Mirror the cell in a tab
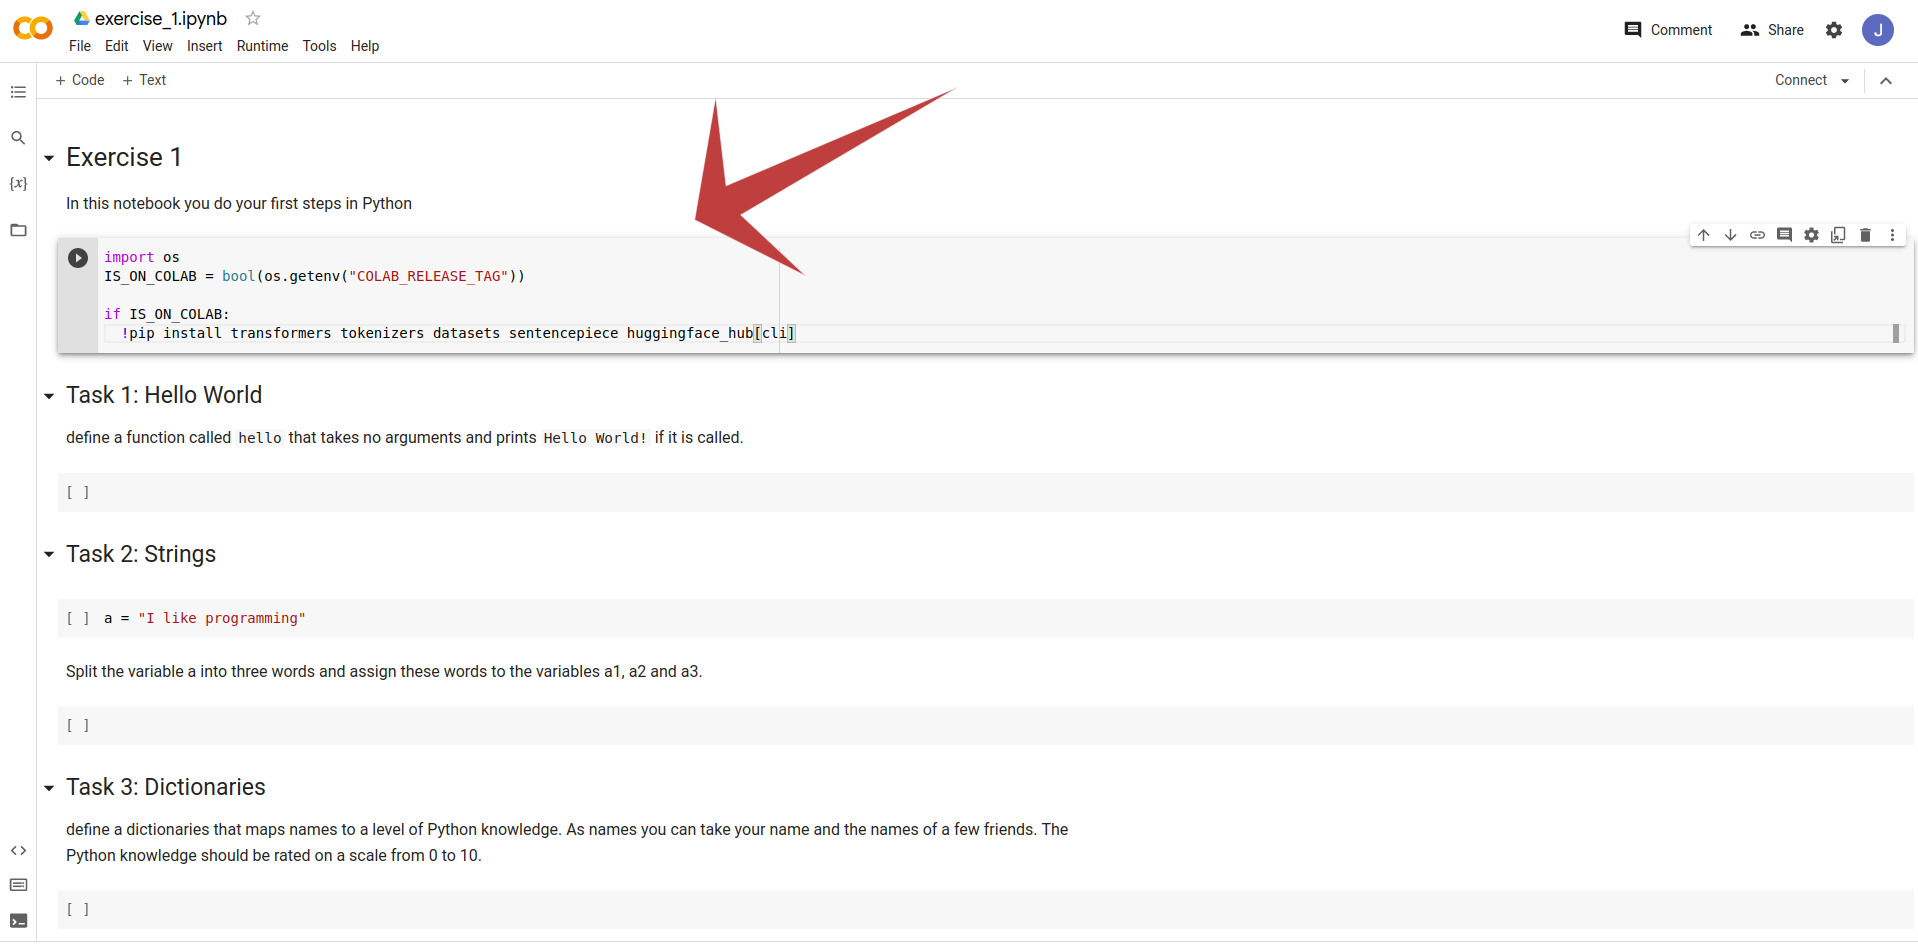Viewport: 1918px width, 948px height. point(1838,235)
